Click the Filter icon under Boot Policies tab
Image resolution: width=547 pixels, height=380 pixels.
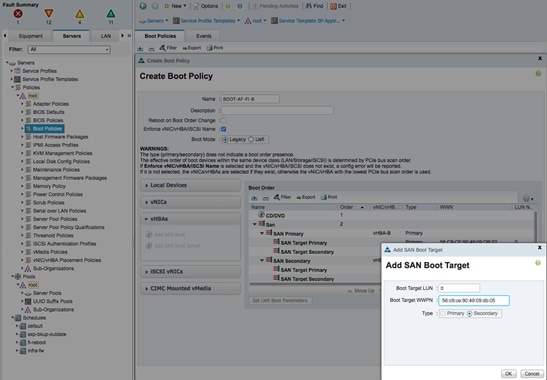point(168,48)
